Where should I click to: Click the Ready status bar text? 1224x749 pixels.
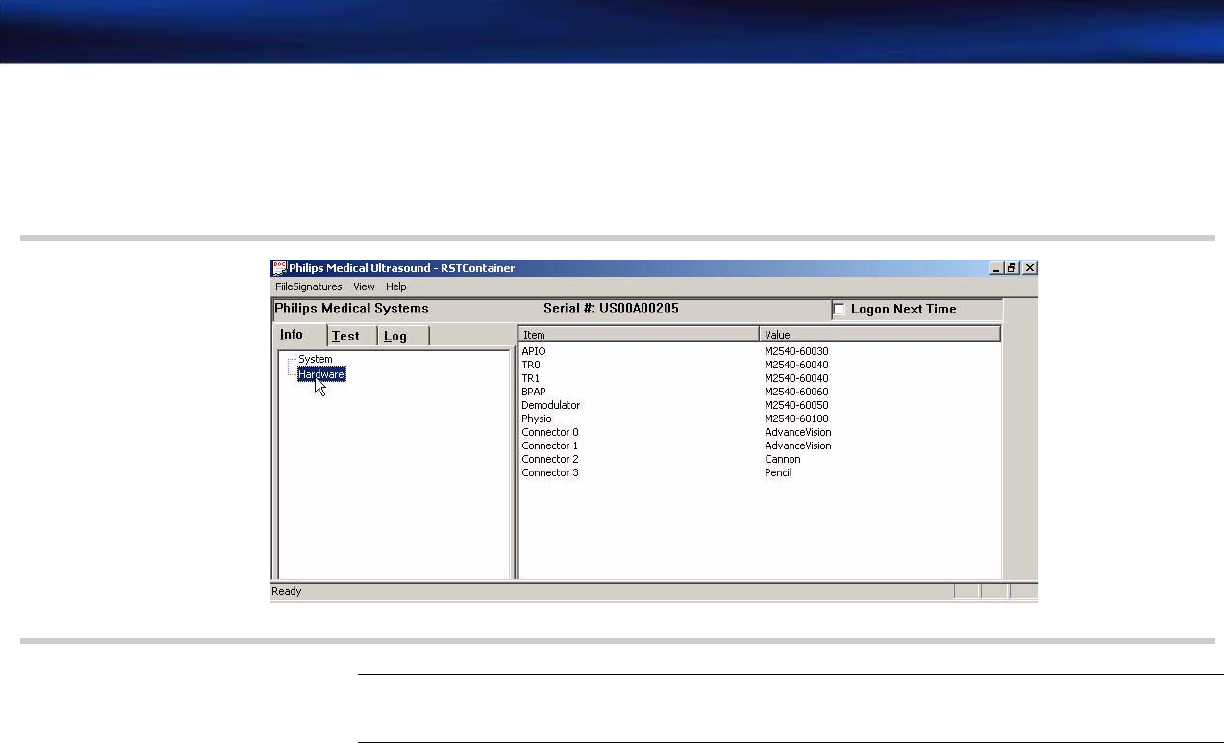[x=286, y=592]
